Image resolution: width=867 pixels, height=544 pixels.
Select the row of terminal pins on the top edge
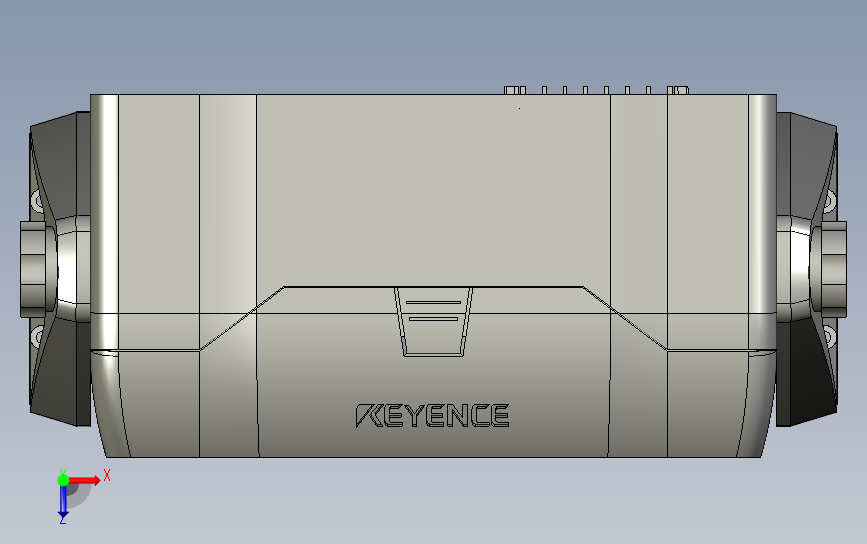pyautogui.click(x=596, y=90)
